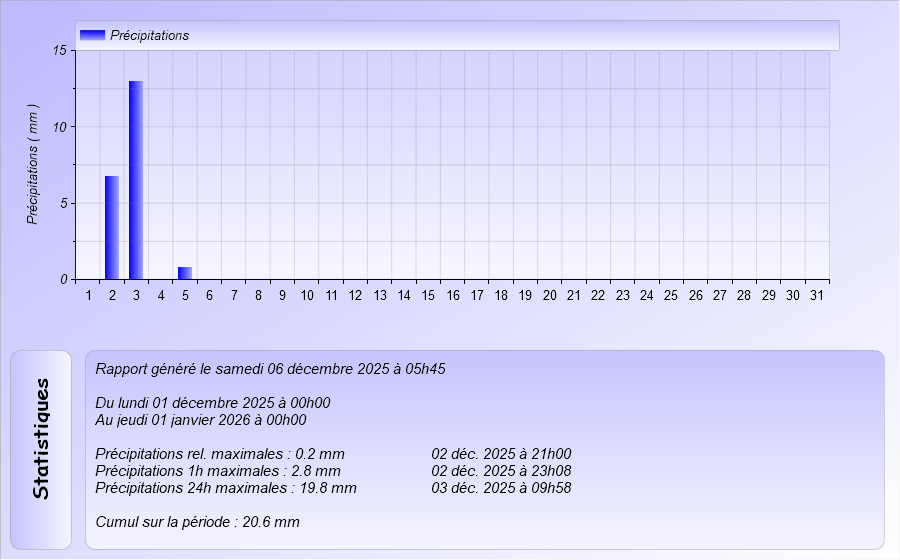Click the vertical axis title Précipitations (mm)
This screenshot has width=900, height=560.
click(33, 164)
